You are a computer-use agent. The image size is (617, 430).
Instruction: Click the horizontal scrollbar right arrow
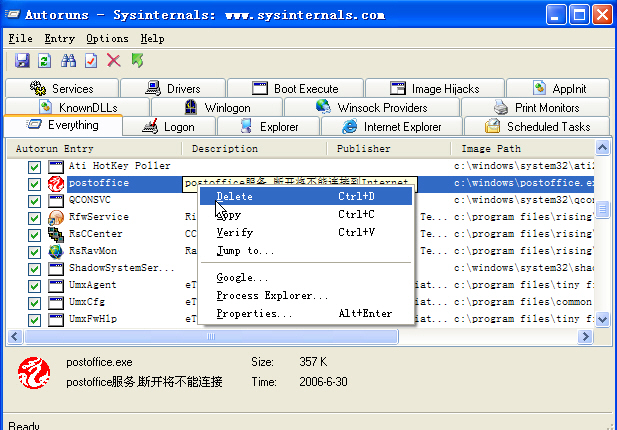click(x=586, y=336)
